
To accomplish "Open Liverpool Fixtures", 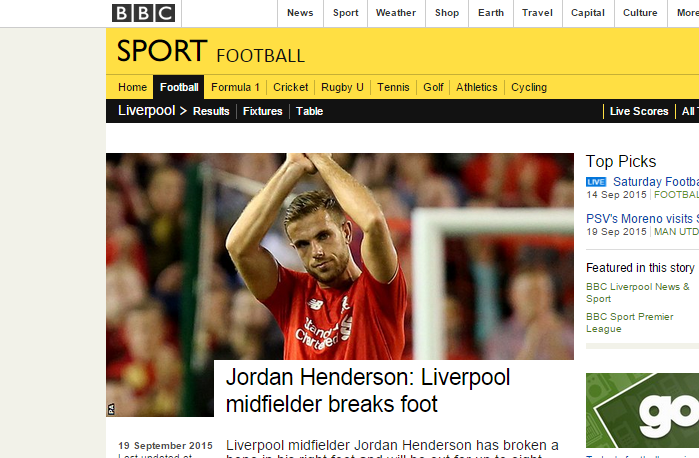I will click(x=263, y=111).
